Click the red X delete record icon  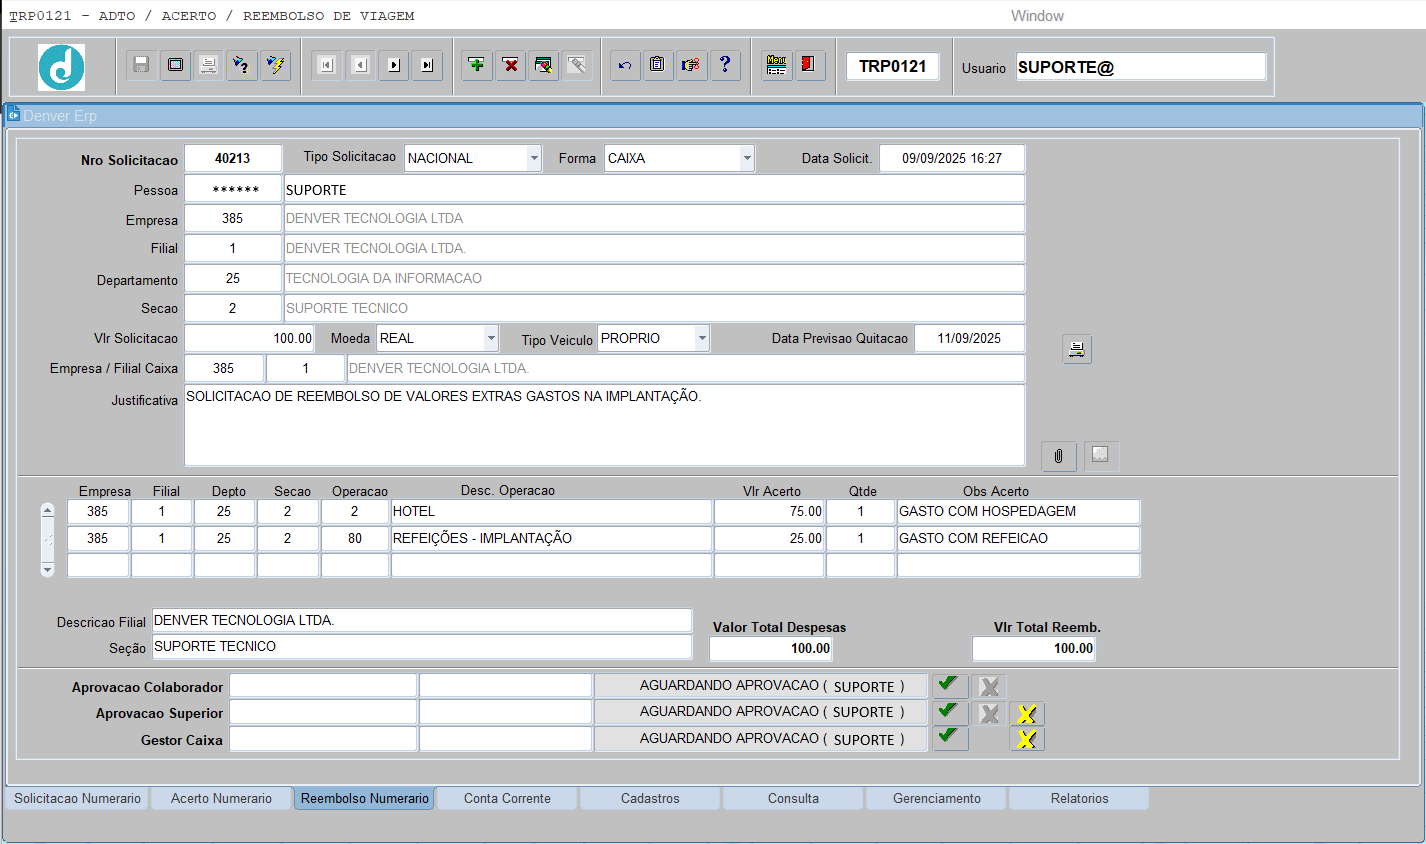[x=510, y=65]
